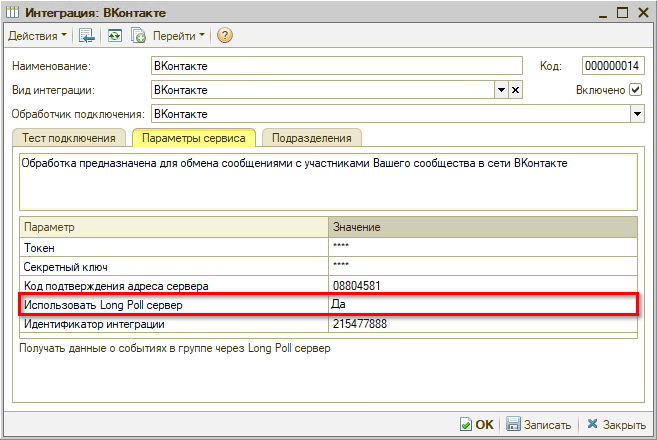
Task: Click the find-in-list toolbar icon
Action: click(x=87, y=36)
